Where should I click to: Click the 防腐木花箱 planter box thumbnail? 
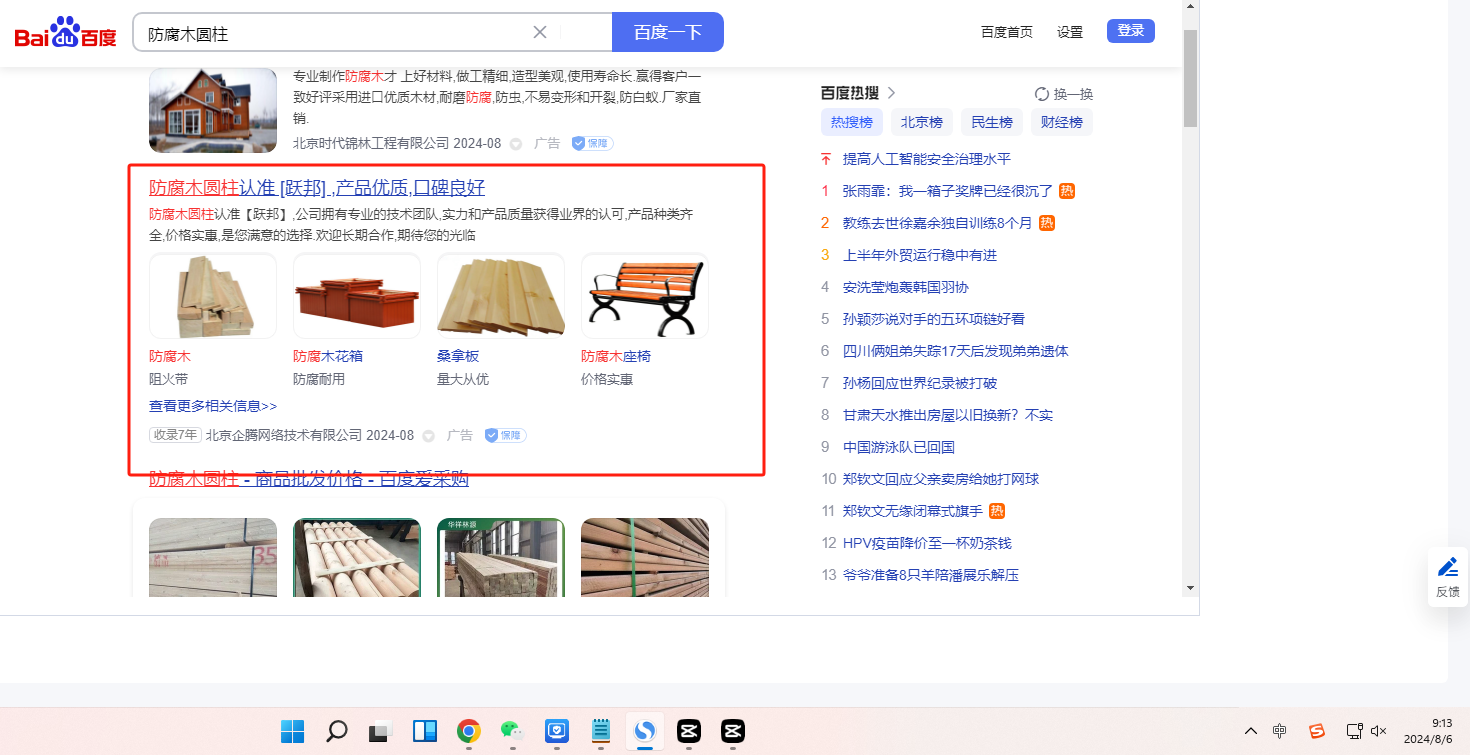pos(357,296)
